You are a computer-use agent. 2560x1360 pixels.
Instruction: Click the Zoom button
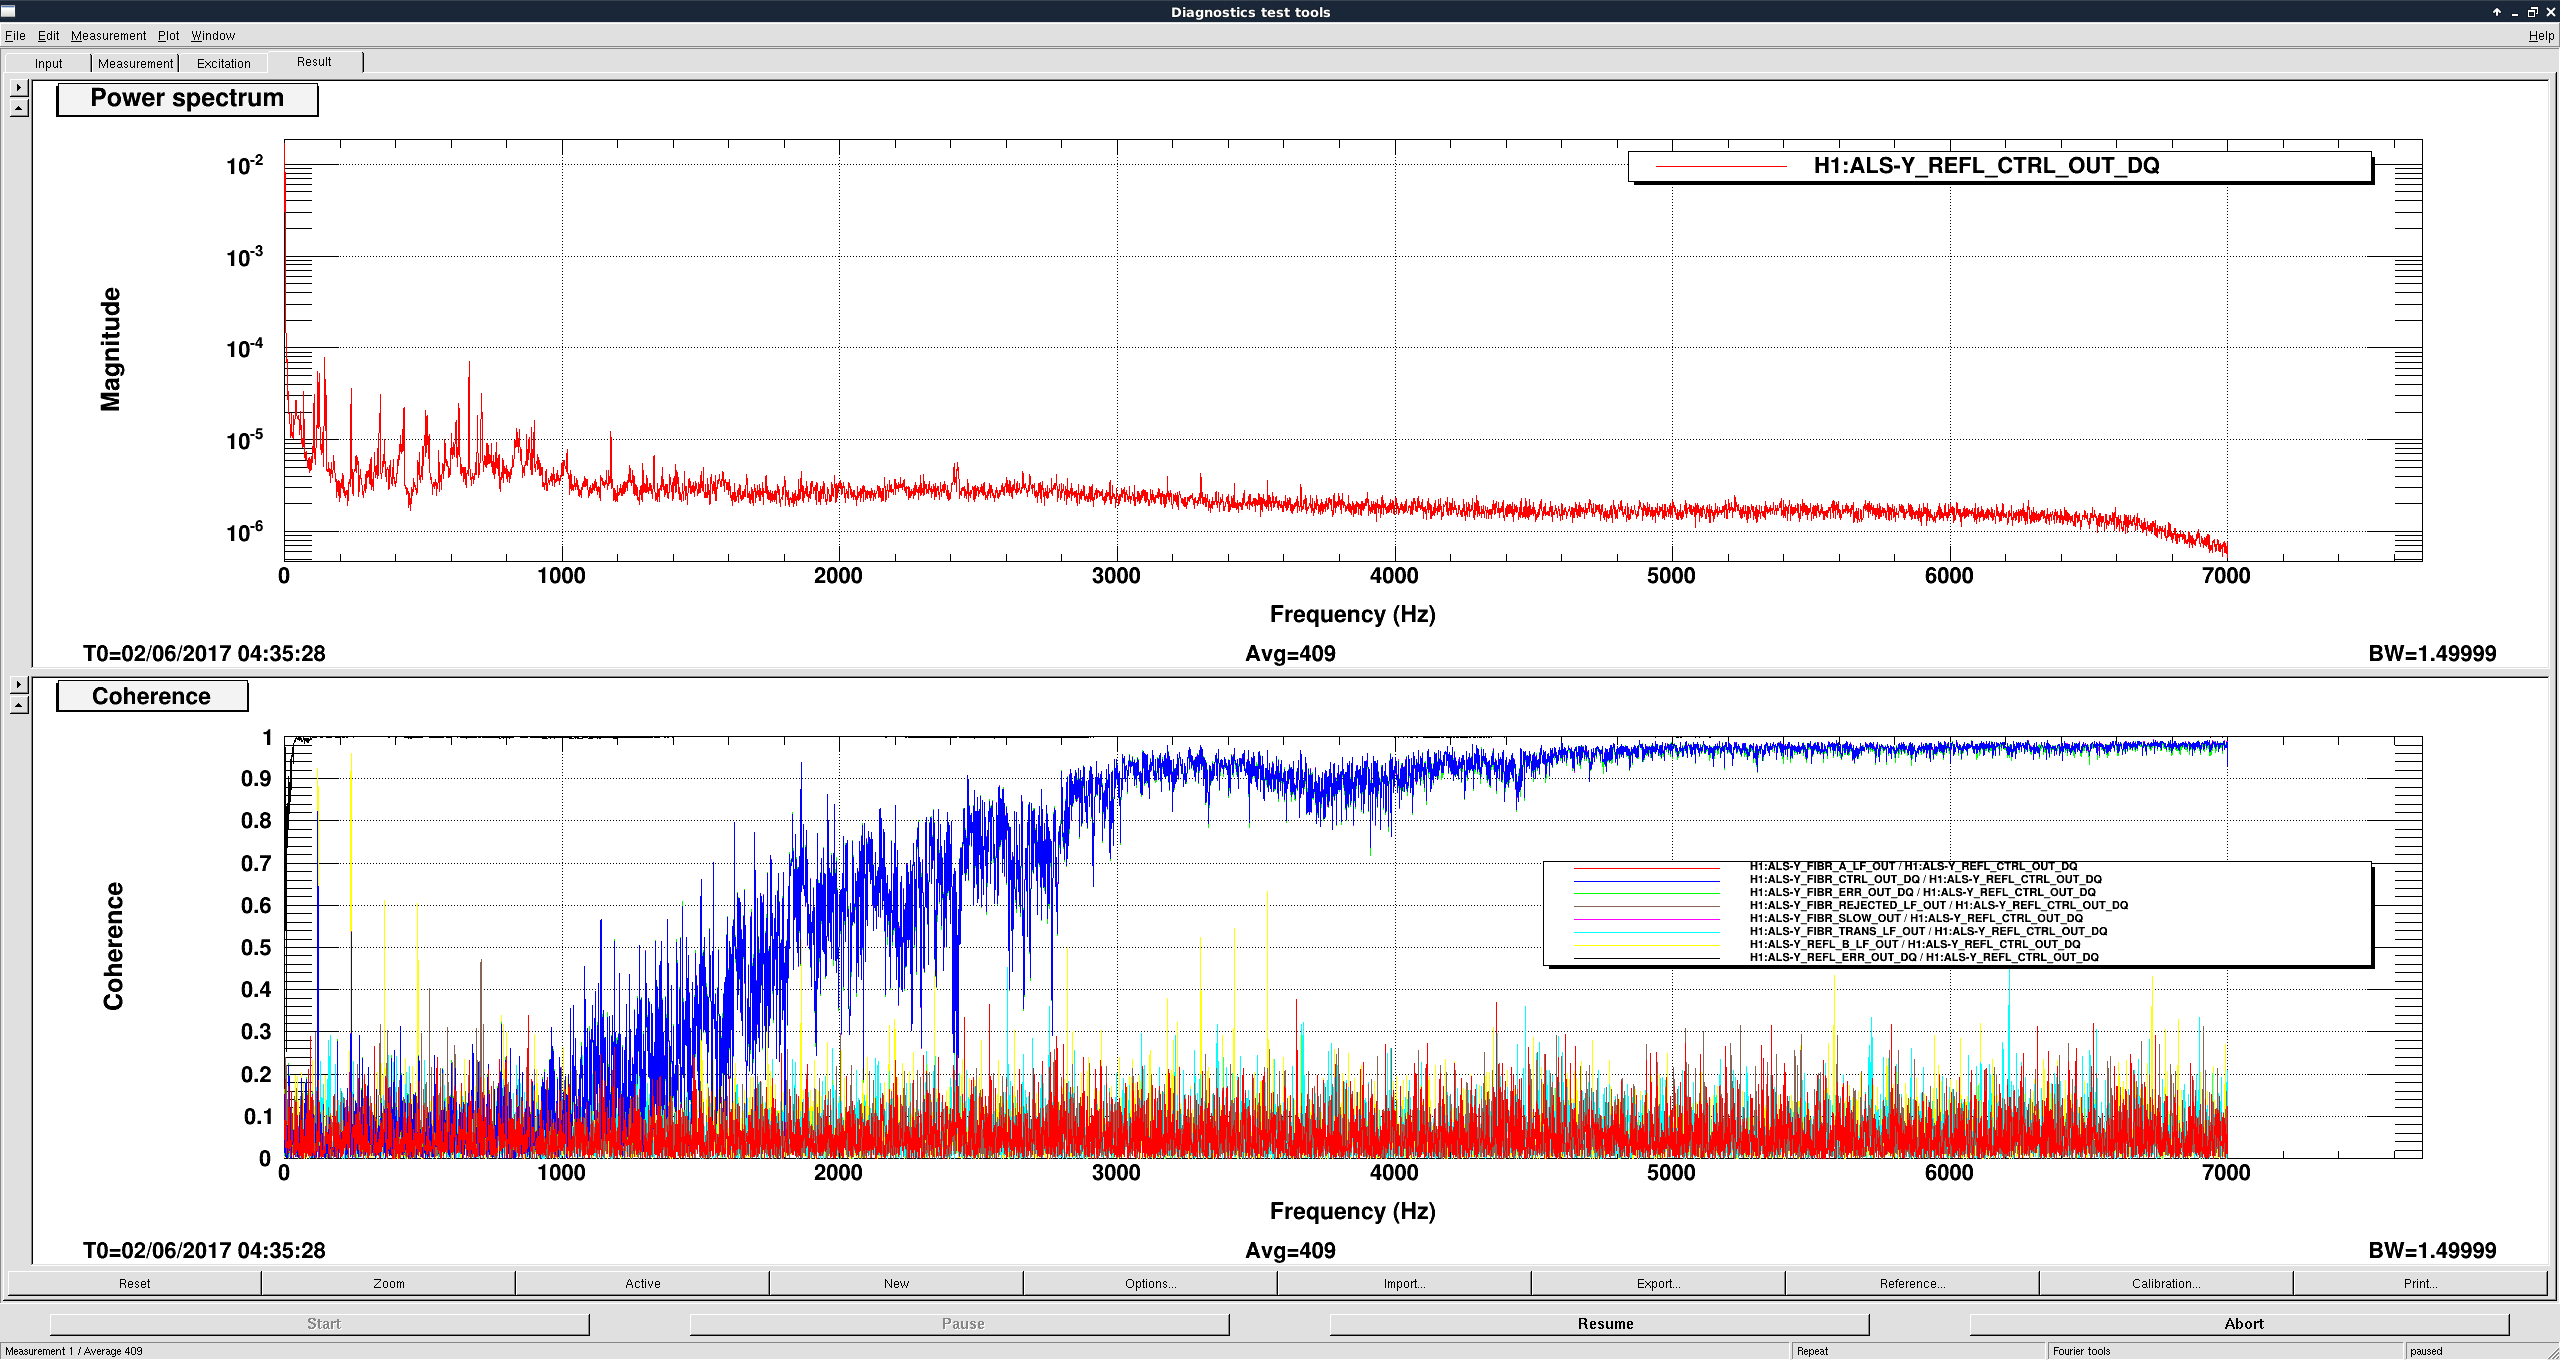tap(388, 1283)
